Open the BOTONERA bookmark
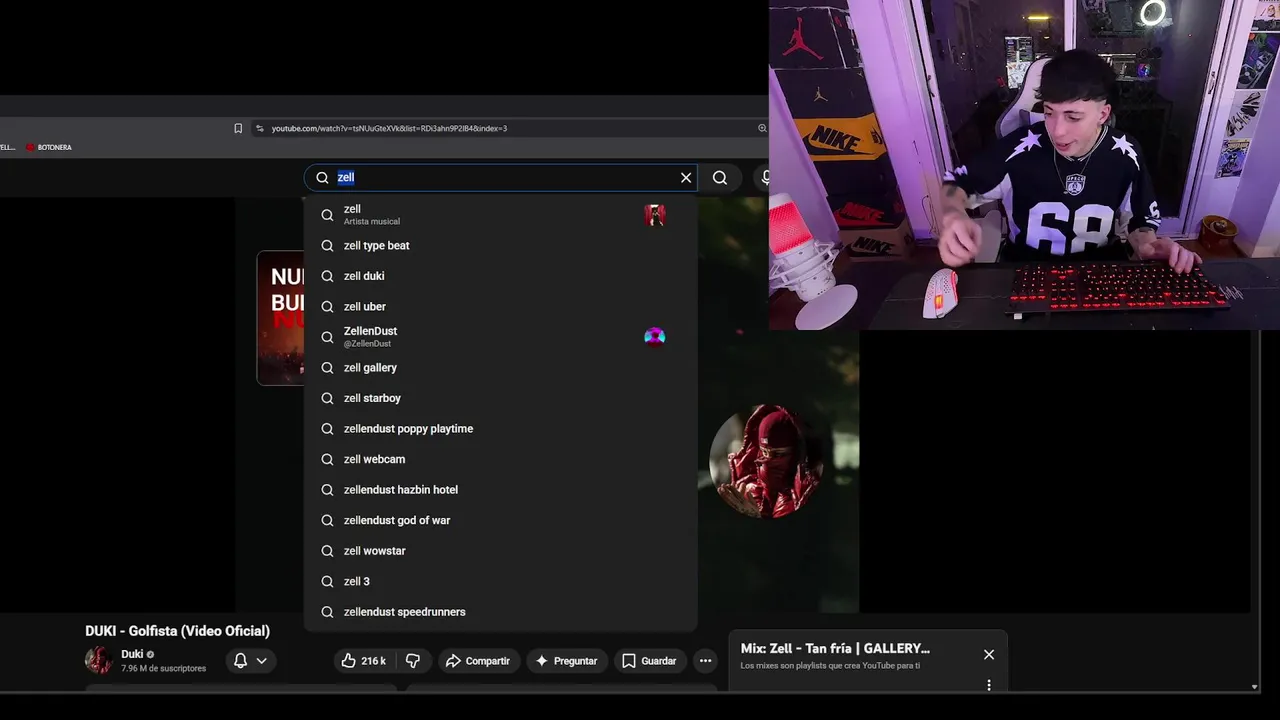The image size is (1280, 720). (x=49, y=147)
